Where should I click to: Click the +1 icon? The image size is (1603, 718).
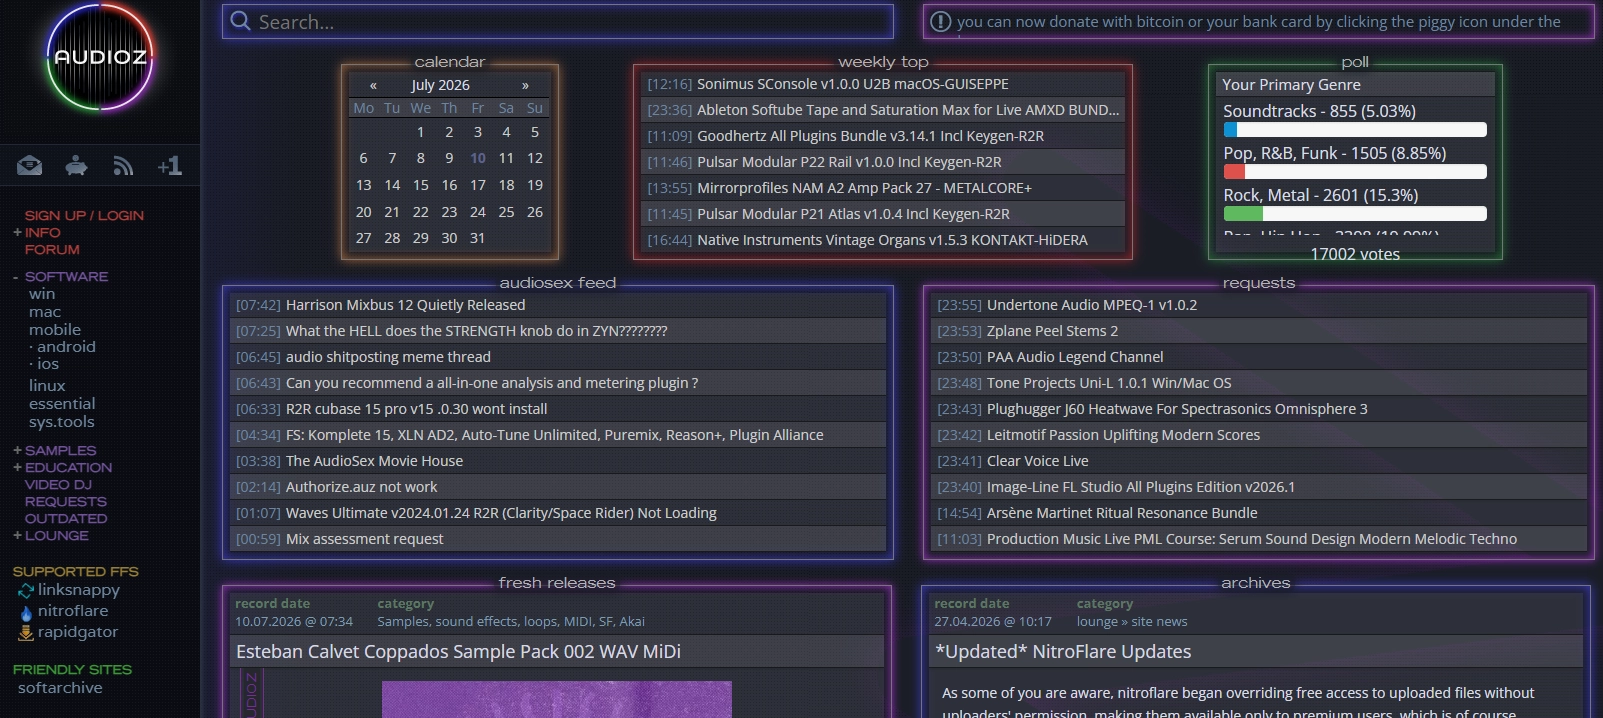pyautogui.click(x=169, y=166)
